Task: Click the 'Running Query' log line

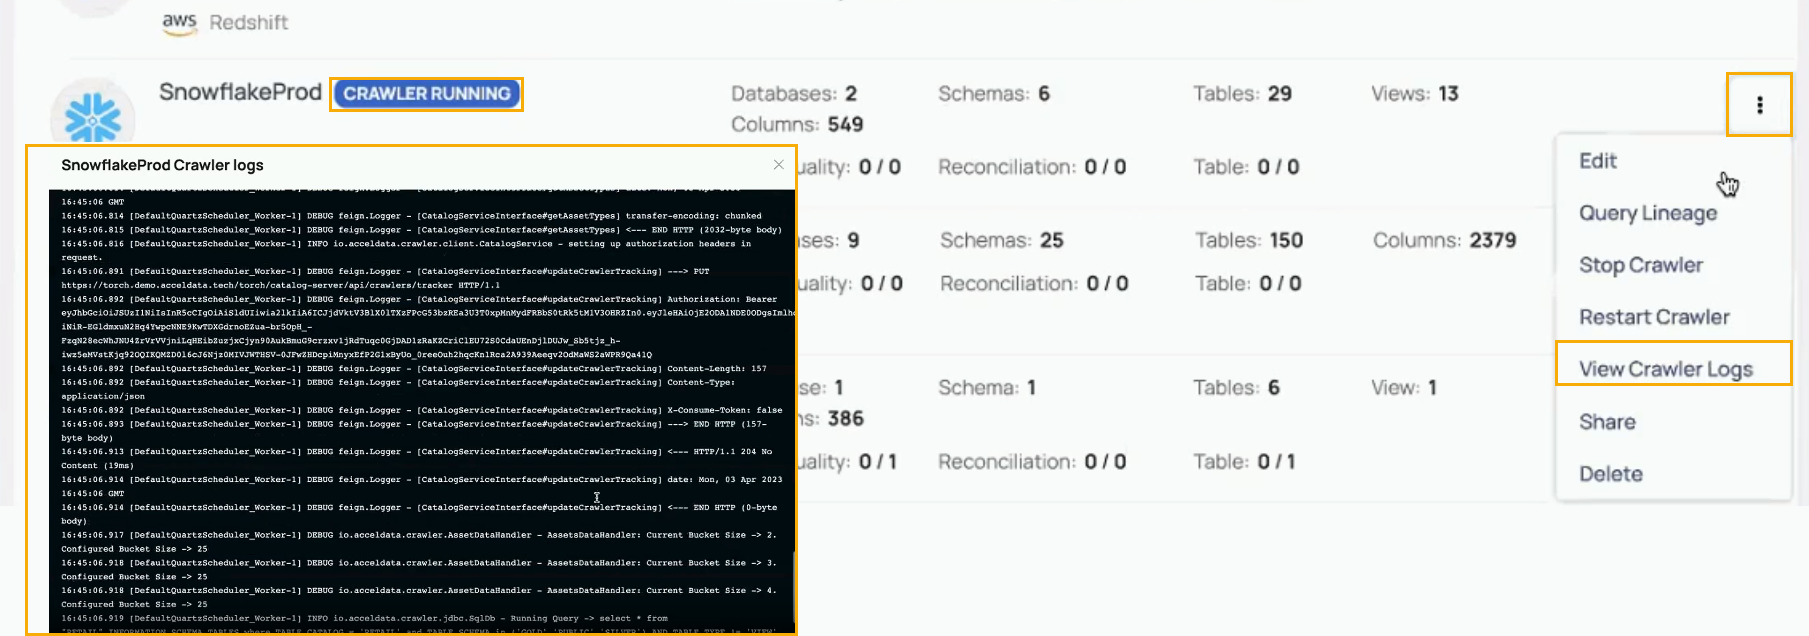Action: (364, 619)
